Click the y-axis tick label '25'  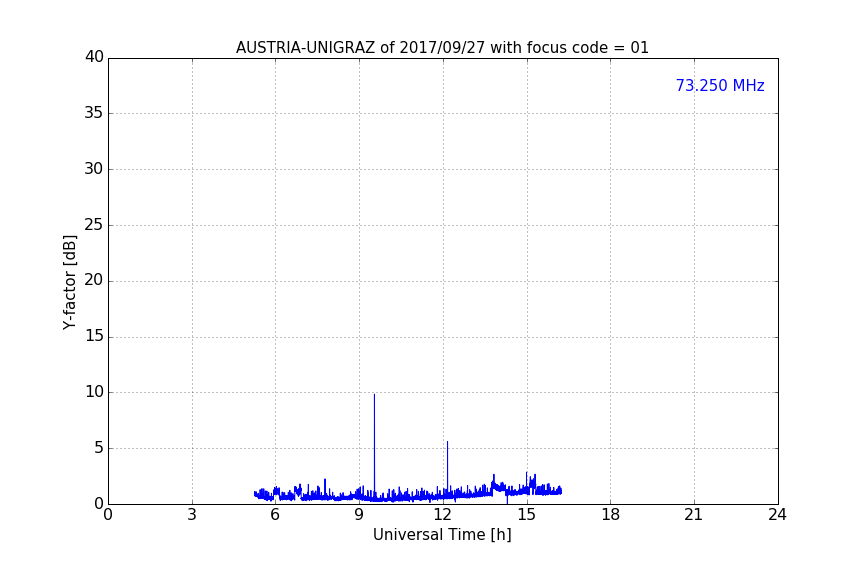point(94,224)
